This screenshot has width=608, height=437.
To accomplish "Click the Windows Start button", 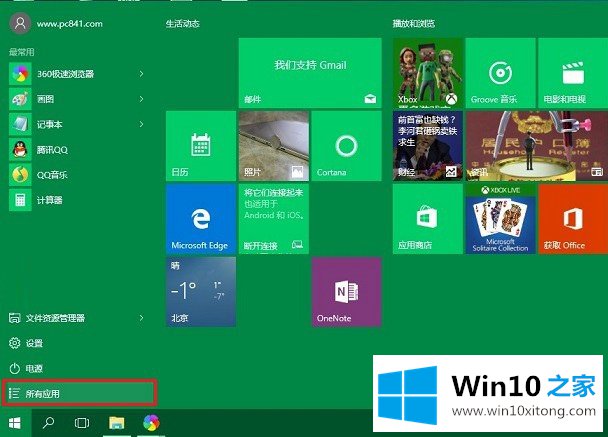I will [x=15, y=423].
